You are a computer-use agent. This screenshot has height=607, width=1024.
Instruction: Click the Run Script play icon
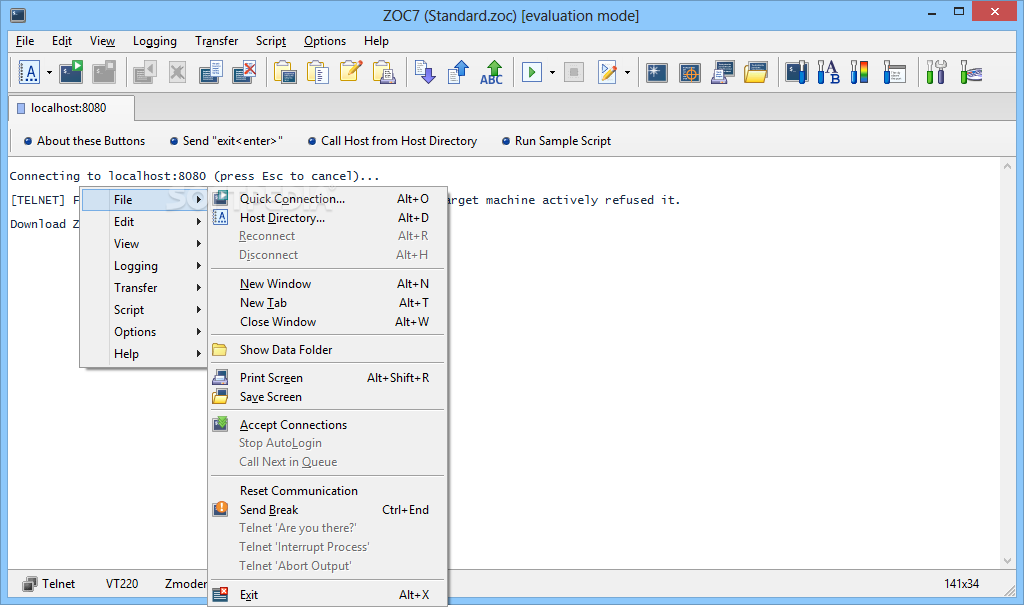[x=532, y=72]
